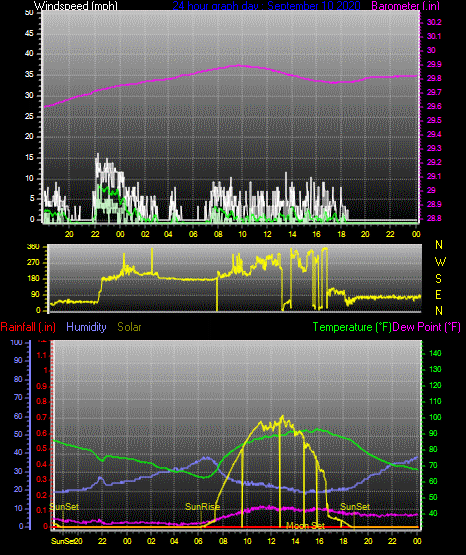Click '100' on the blue humidity axis
Screen dimensions: 466x555
17,342
